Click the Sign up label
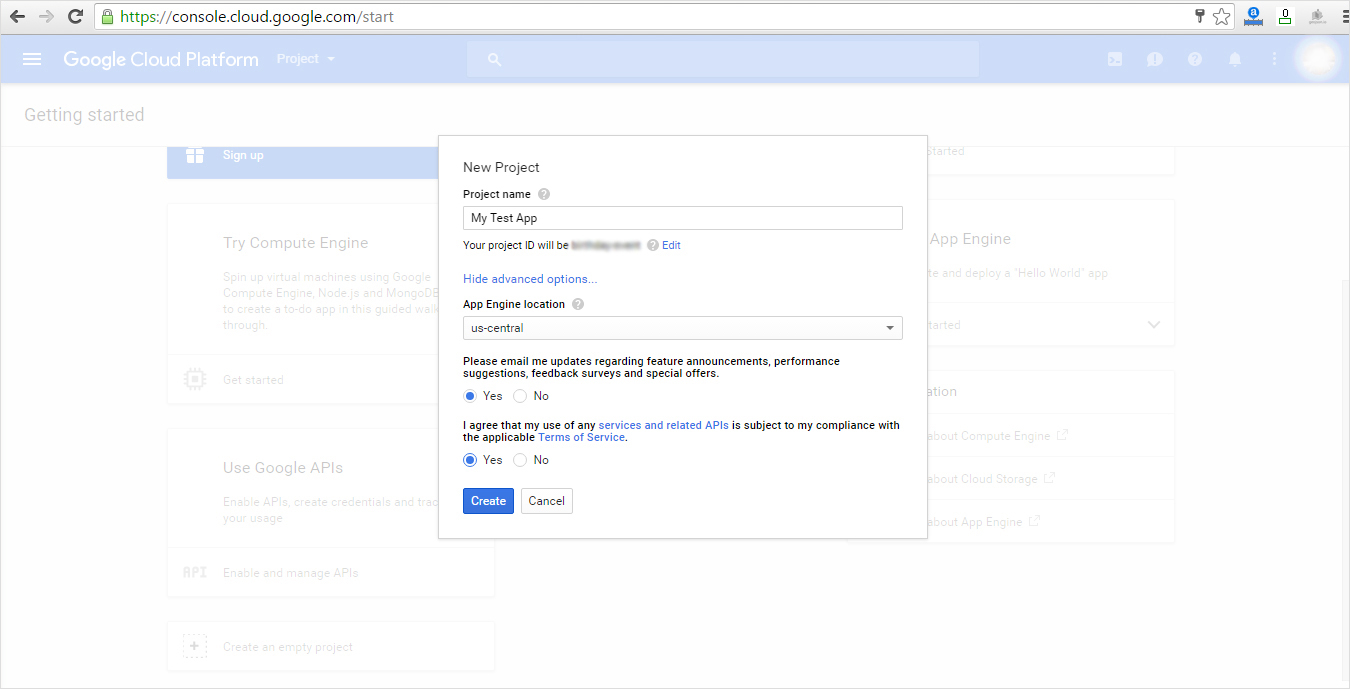This screenshot has width=1350, height=689. coord(243,155)
